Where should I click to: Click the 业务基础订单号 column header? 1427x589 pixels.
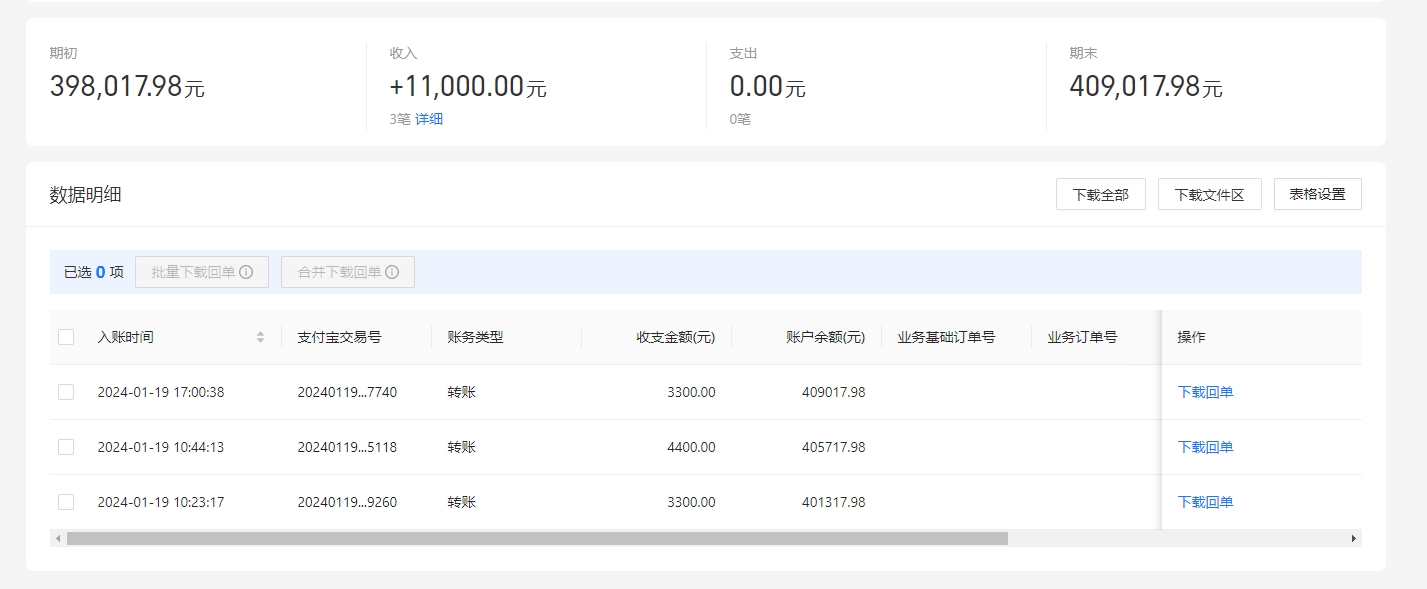[x=946, y=337]
